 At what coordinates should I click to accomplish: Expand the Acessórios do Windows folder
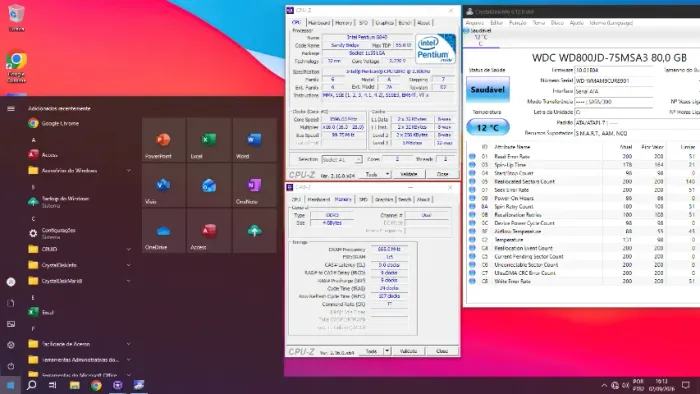80,170
